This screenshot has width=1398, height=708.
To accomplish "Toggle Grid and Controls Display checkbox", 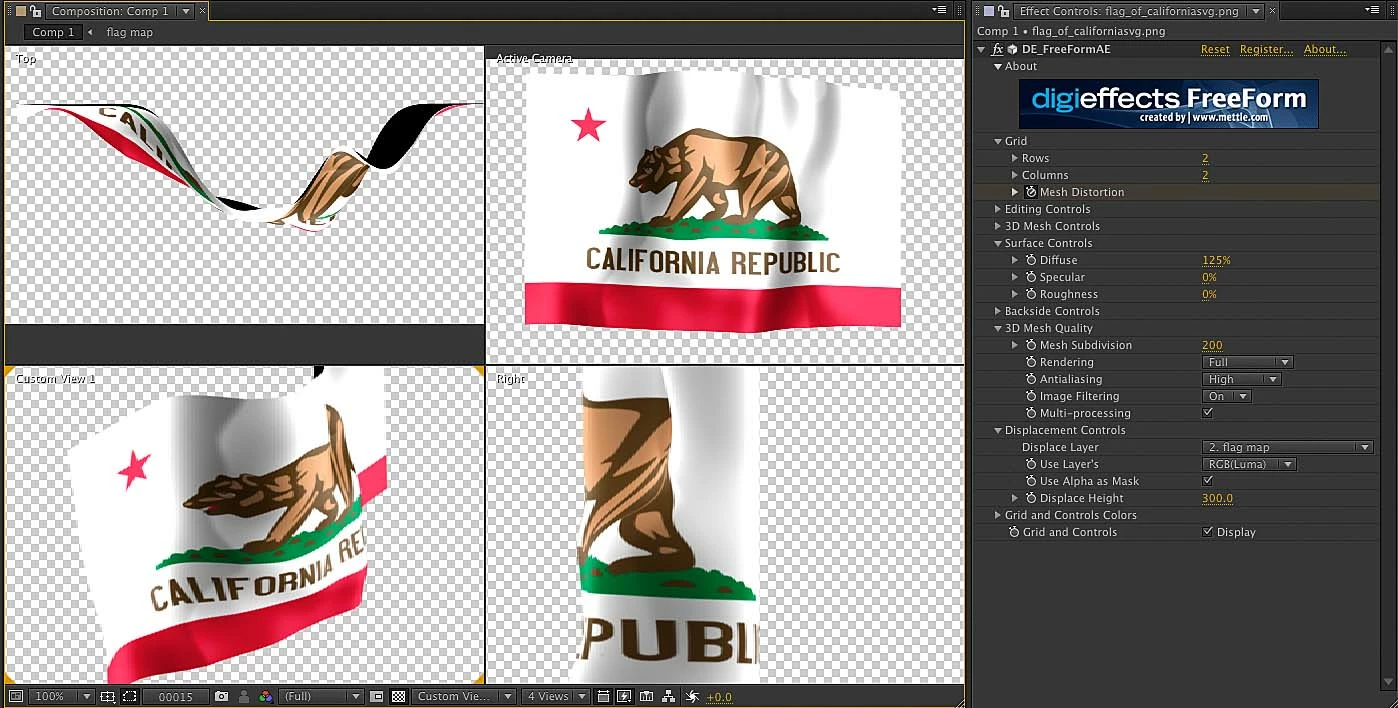I will [1208, 532].
